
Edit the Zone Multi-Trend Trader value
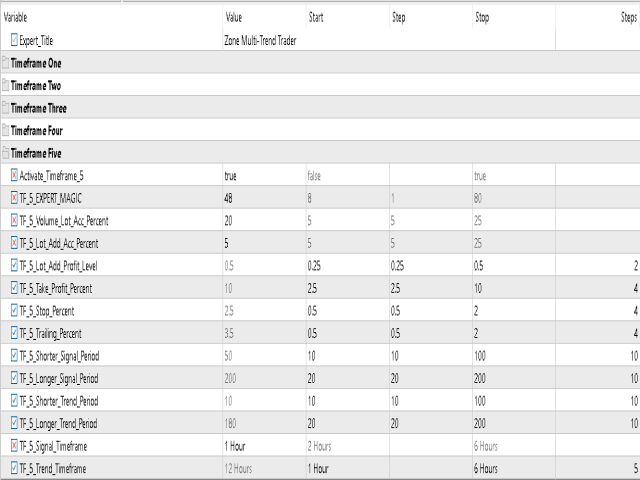(x=260, y=40)
